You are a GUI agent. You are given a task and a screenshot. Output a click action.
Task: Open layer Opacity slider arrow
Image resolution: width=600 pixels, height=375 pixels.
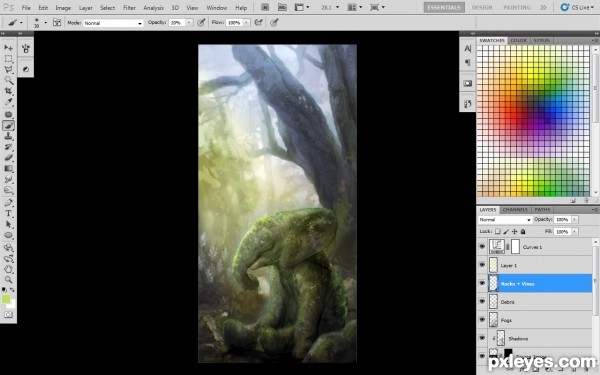[574, 219]
